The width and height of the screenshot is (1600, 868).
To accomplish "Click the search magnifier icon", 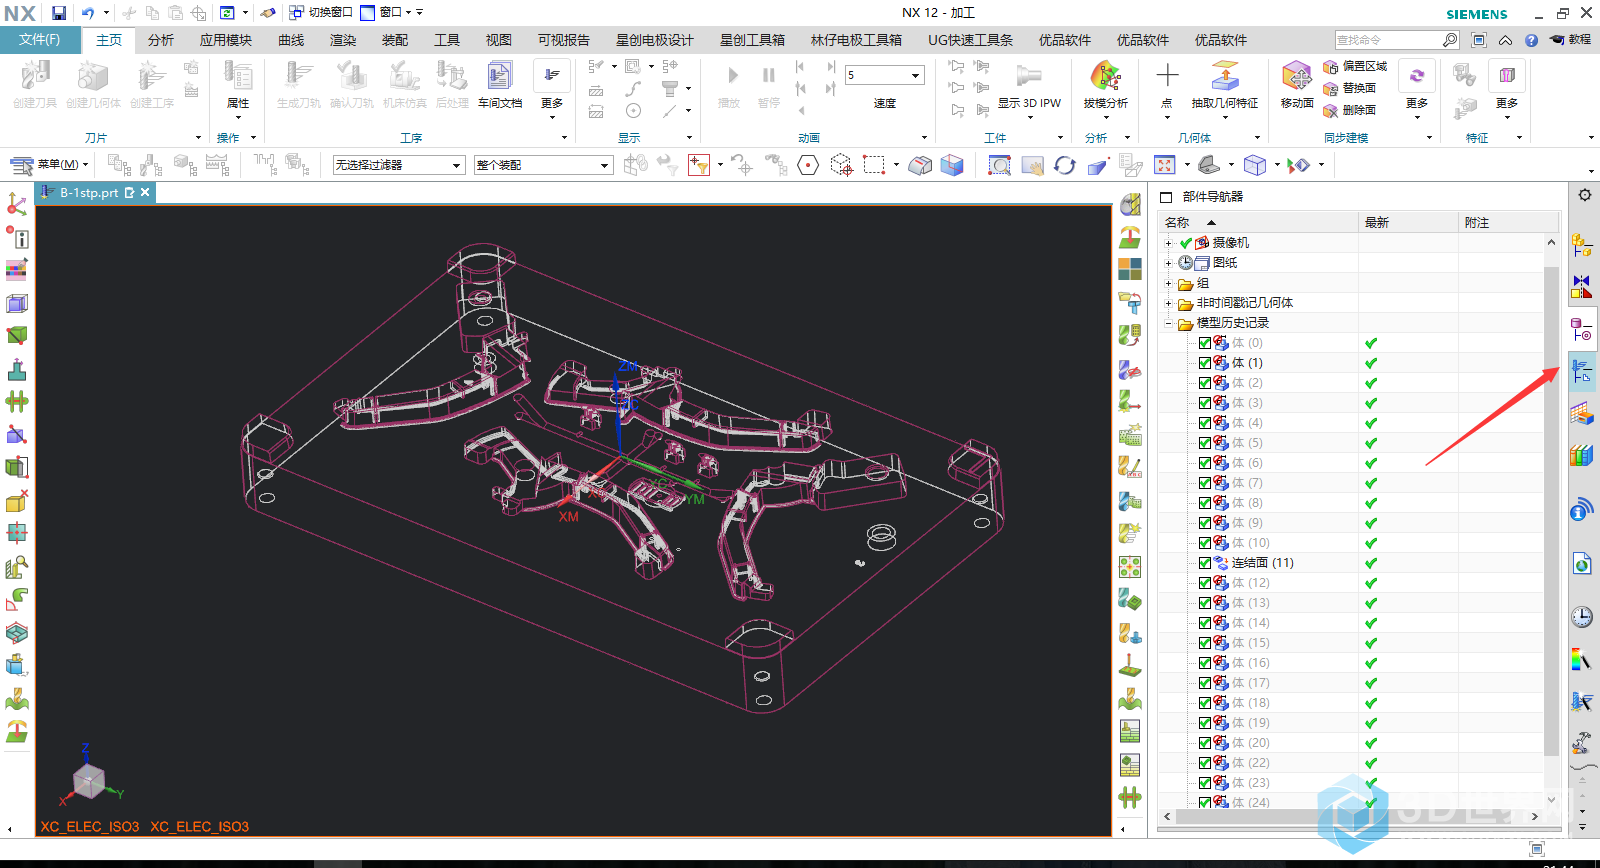I will [1450, 40].
